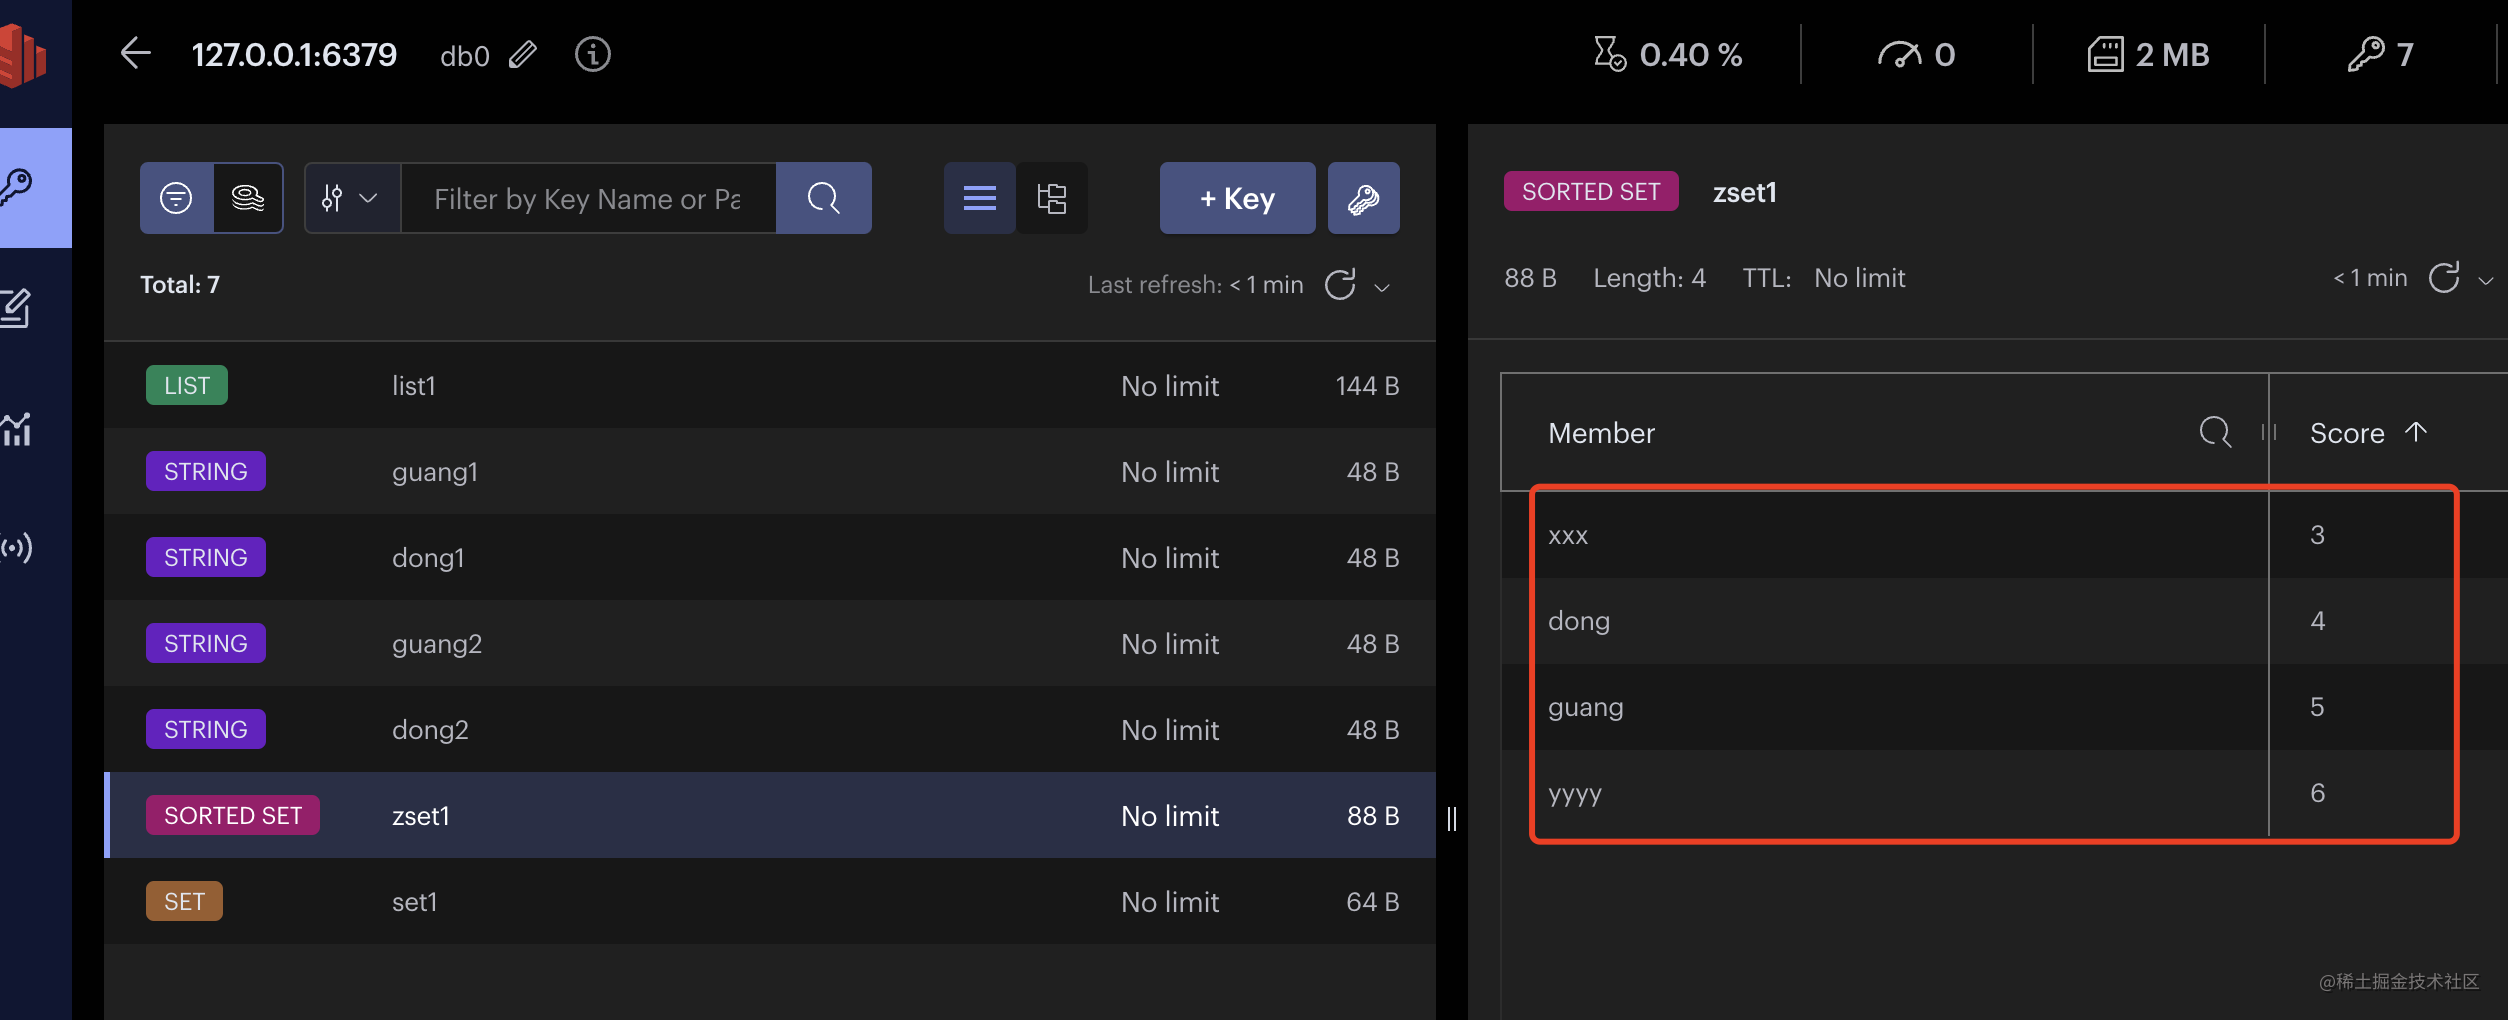The height and width of the screenshot is (1020, 2508).
Task: Select the list1 key row
Action: [770, 385]
